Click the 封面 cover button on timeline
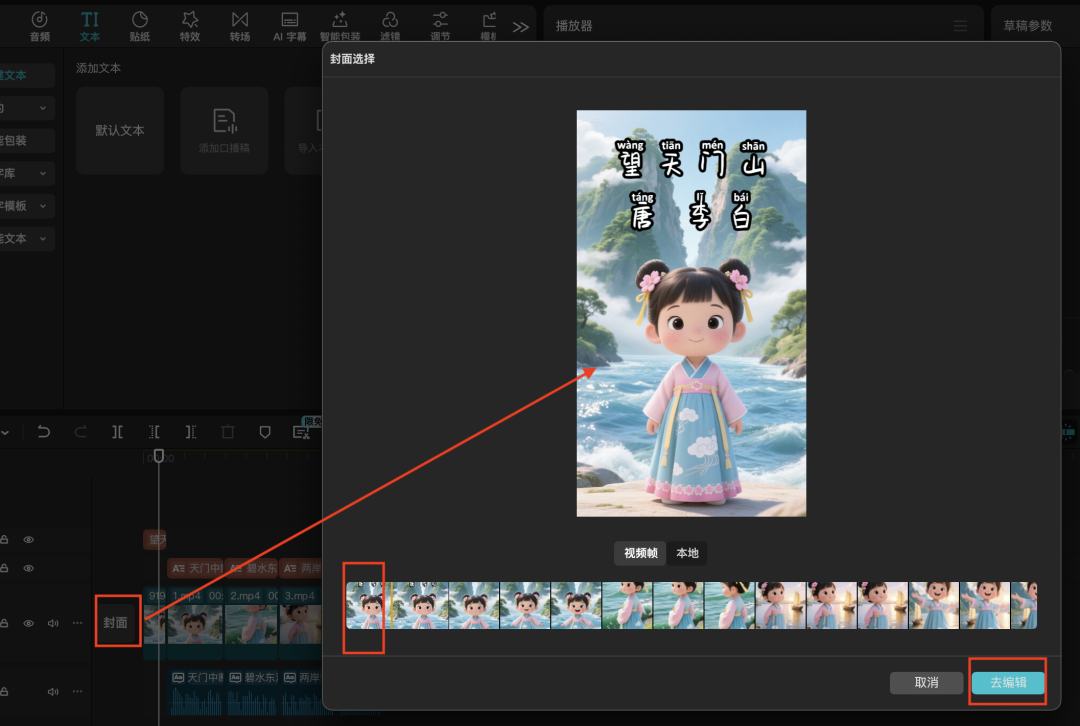Screen dimensions: 1080x726 (x=116, y=622)
